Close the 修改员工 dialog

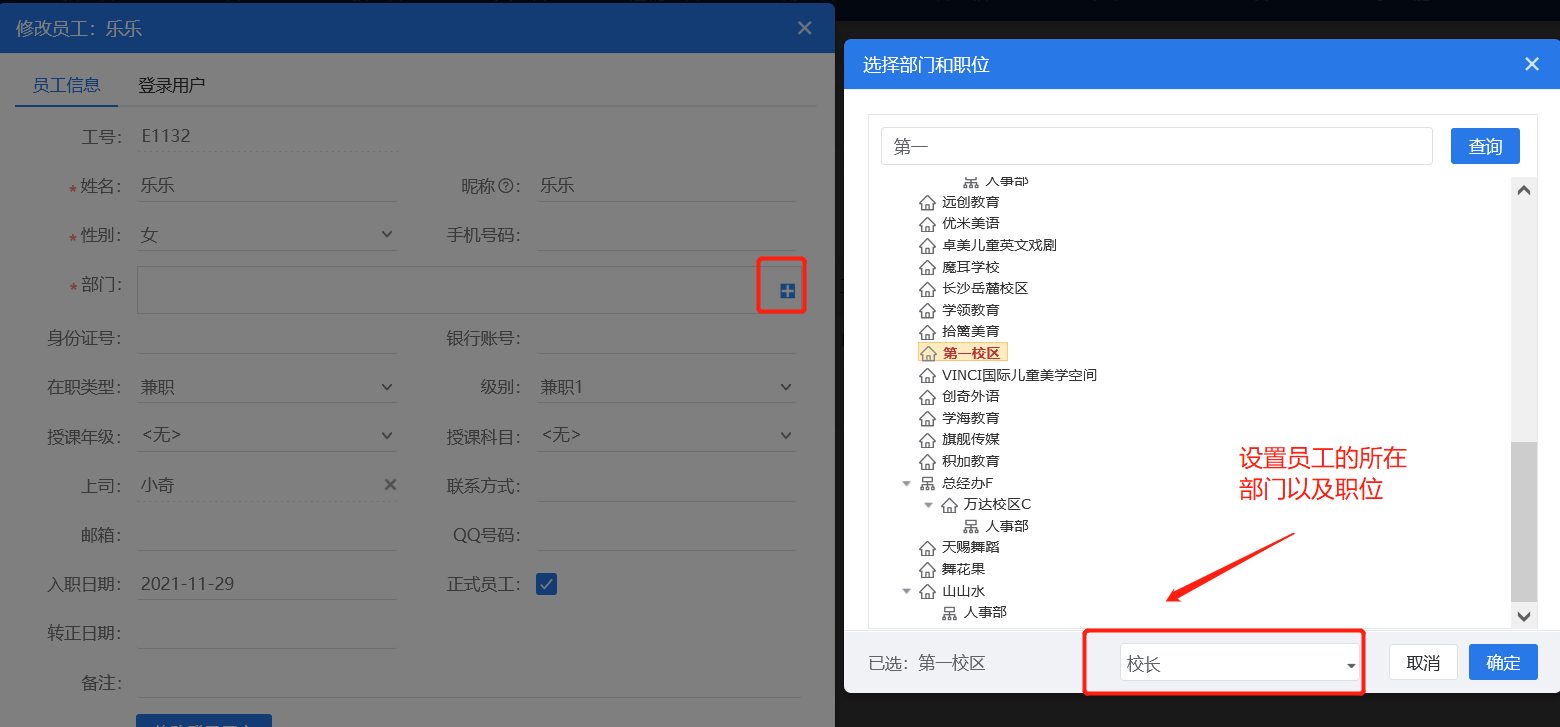[x=805, y=28]
